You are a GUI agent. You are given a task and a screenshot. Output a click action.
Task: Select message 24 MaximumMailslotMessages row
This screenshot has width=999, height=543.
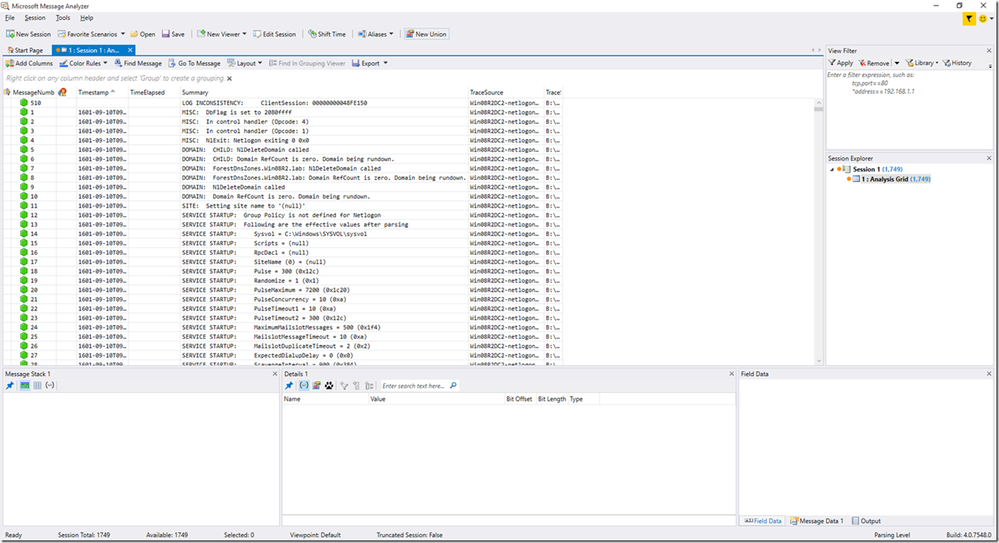pyautogui.click(x=282, y=328)
